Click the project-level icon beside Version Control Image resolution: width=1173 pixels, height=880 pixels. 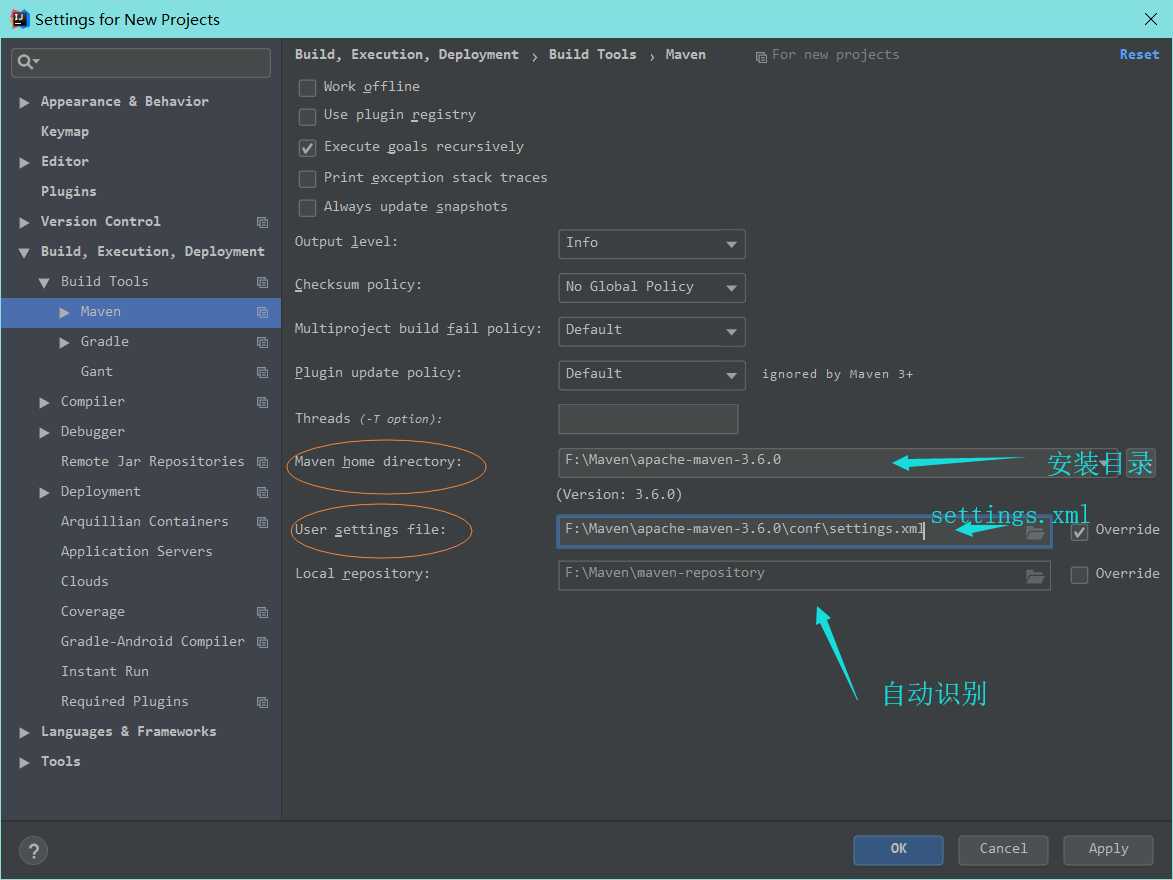(263, 222)
